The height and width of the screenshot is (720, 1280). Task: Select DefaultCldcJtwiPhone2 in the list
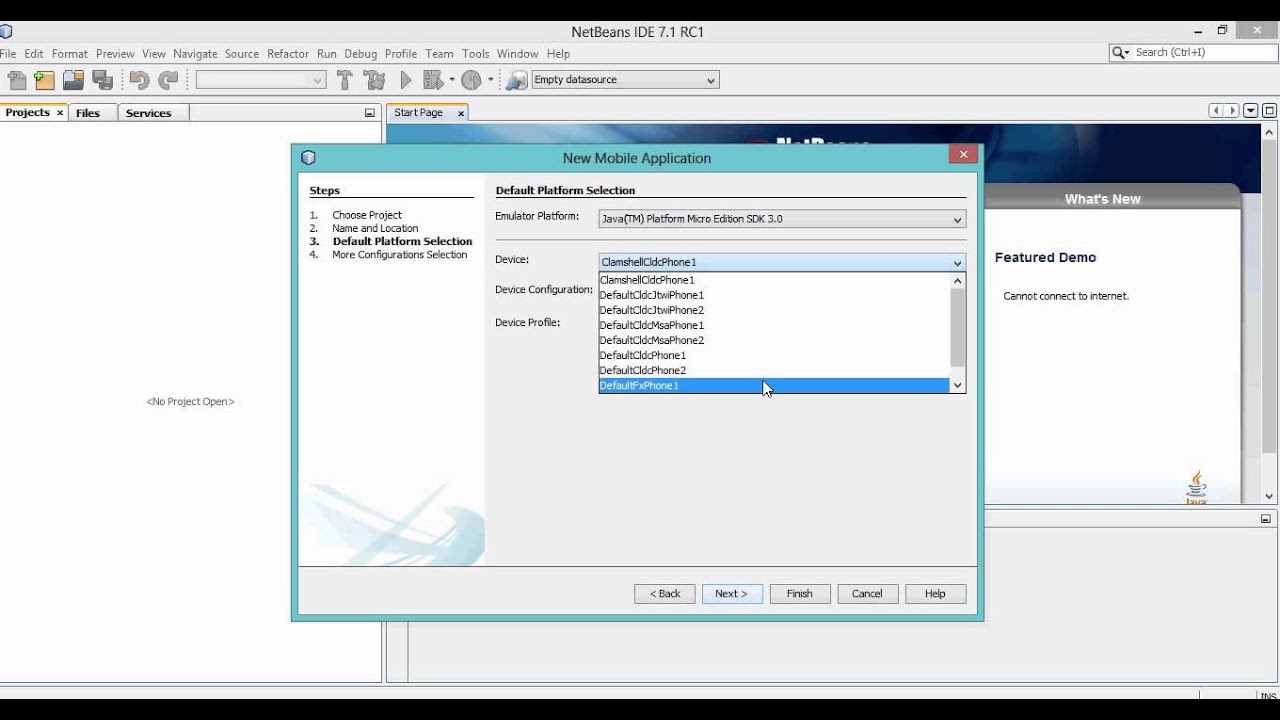(774, 310)
